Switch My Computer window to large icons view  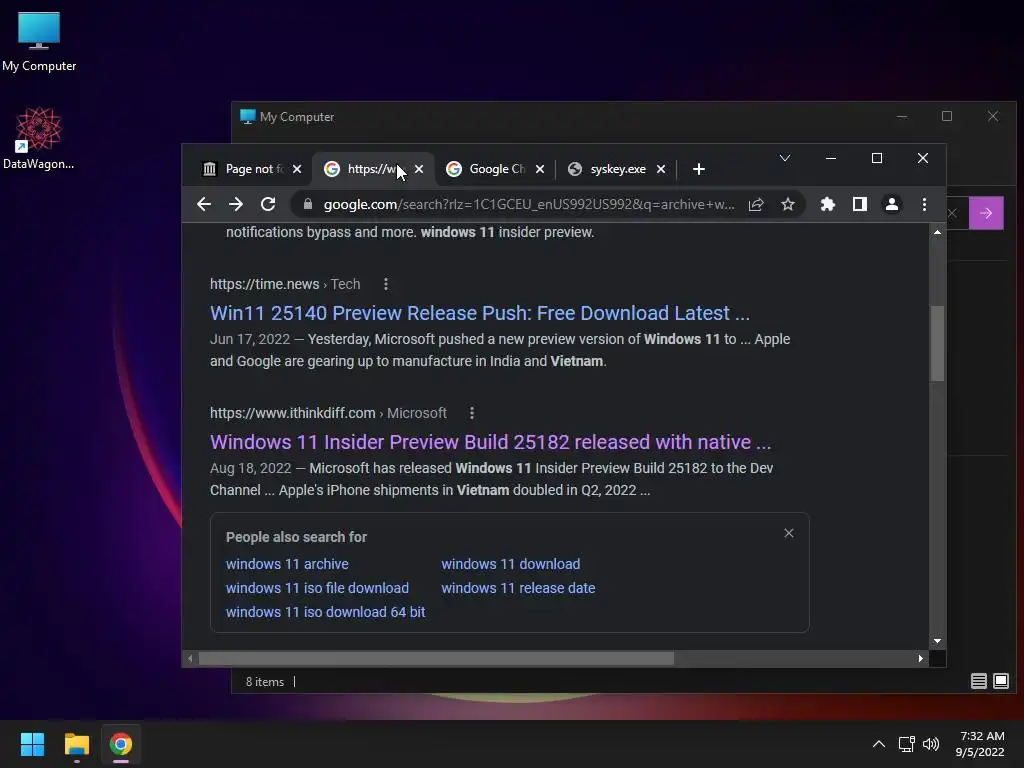[x=1000, y=681]
